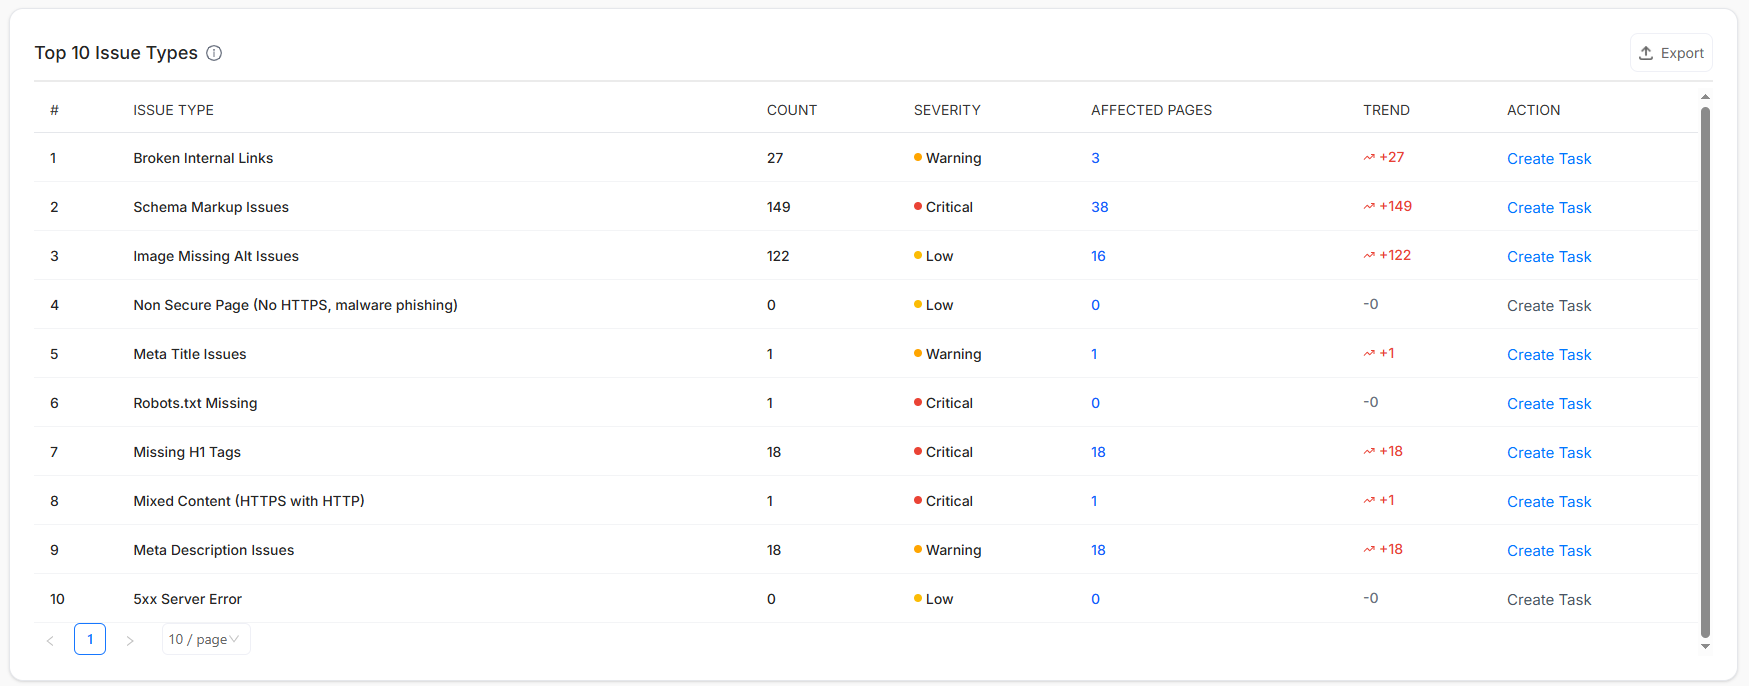Screen dimensions: 1749x686
Task: Create Task for Missing H1 Tags
Action: tap(1549, 453)
